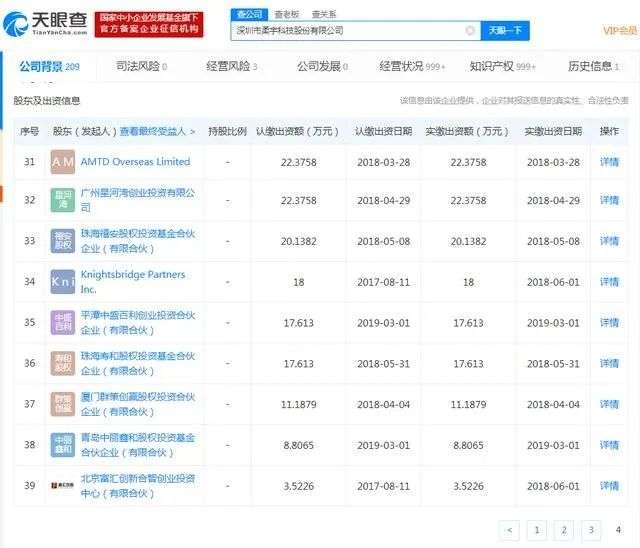Expand 查看最终受益人 link in table header
Image resolution: width=640 pixels, height=548 pixels.
coord(157,131)
